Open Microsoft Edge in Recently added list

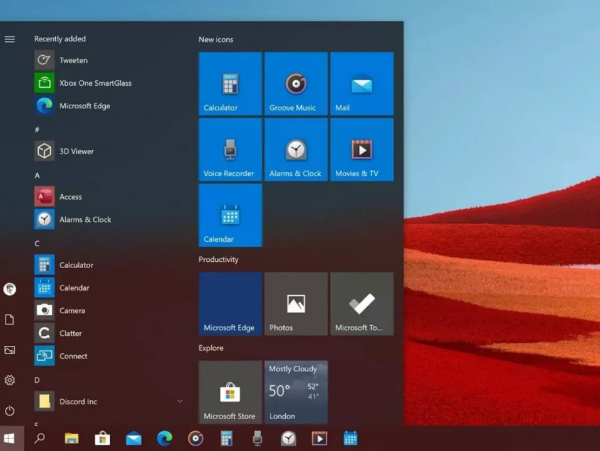click(109, 106)
